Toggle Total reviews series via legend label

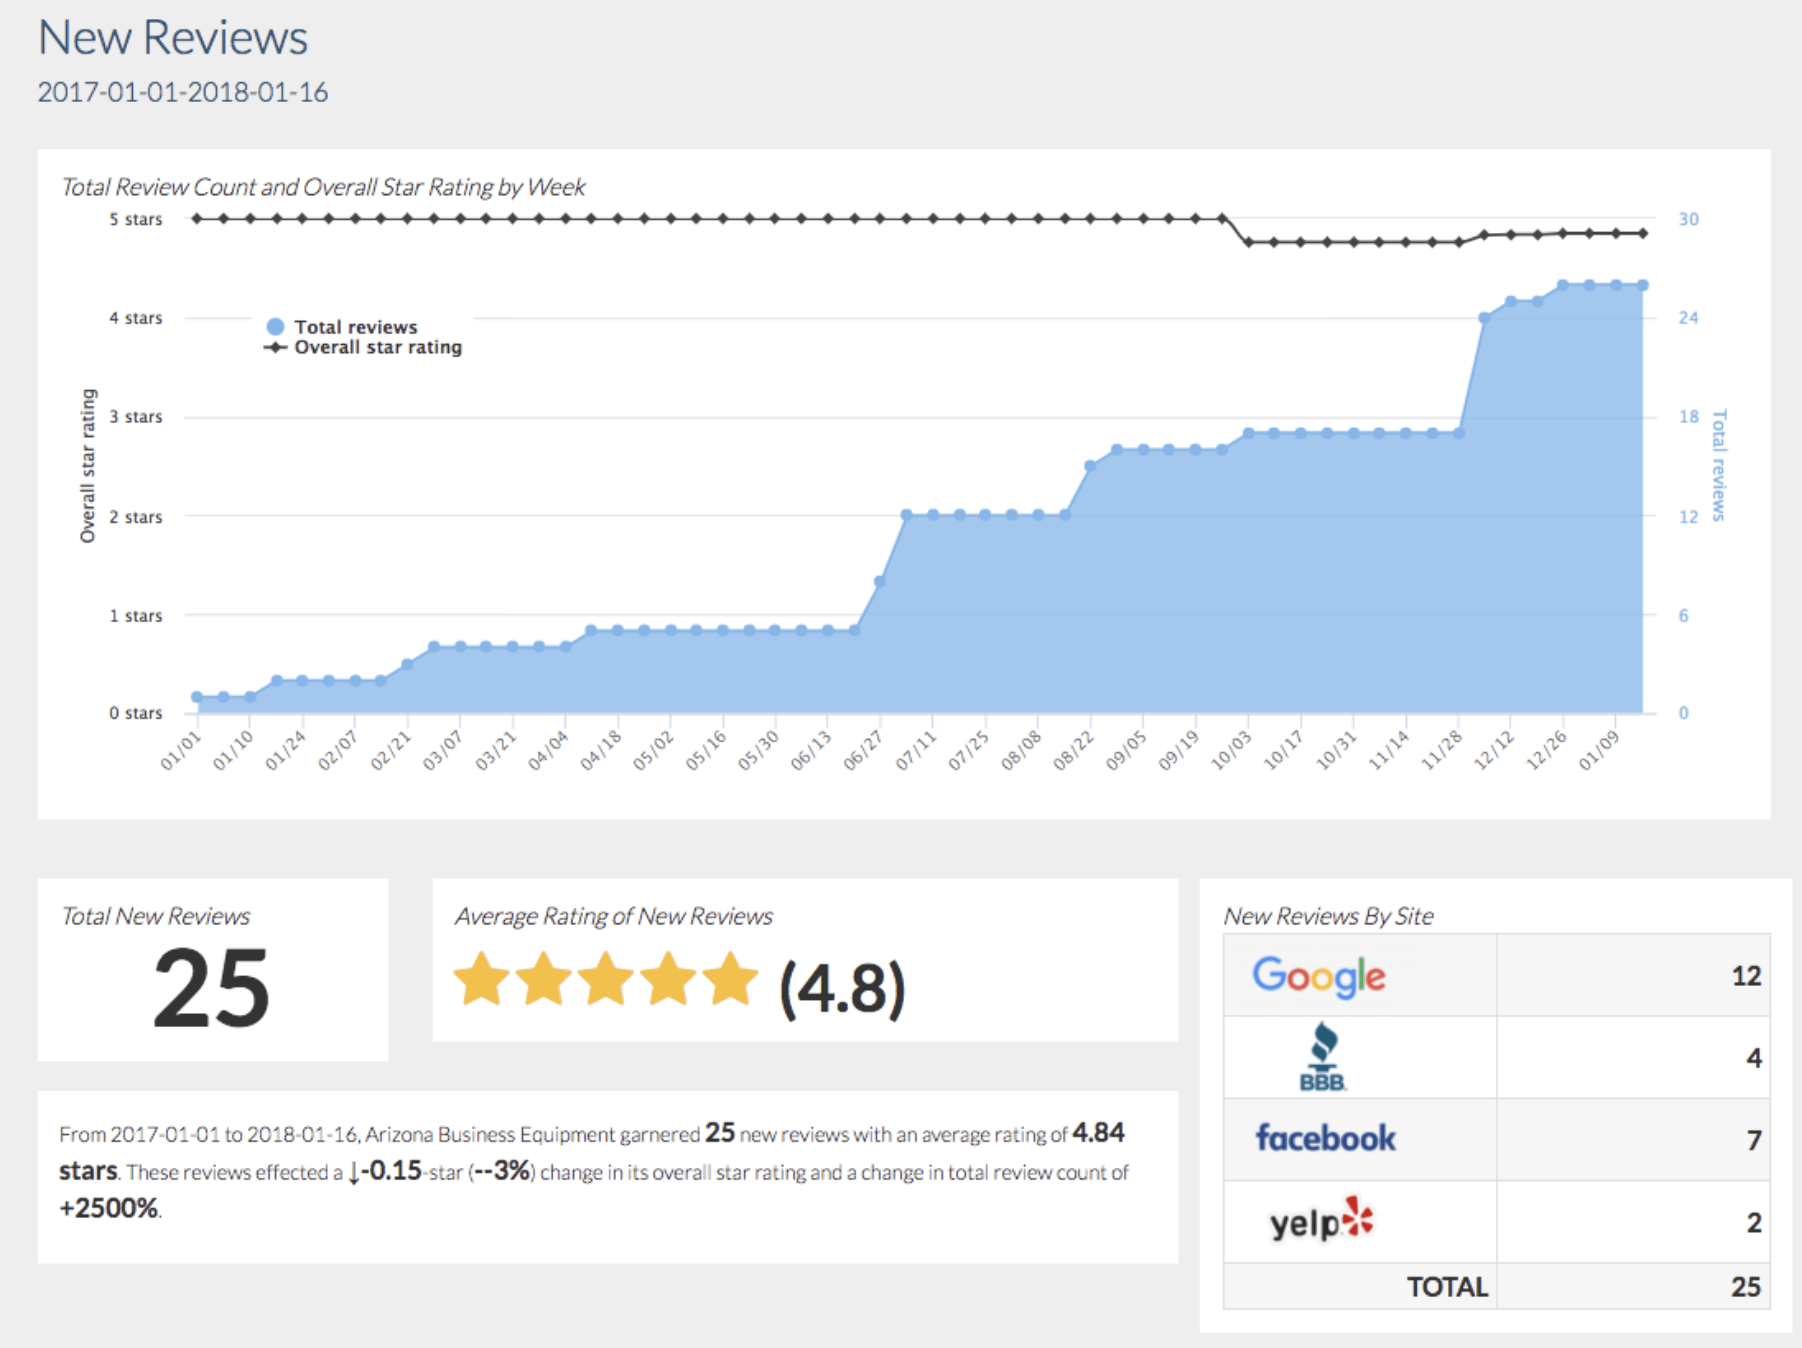pyautogui.click(x=355, y=327)
